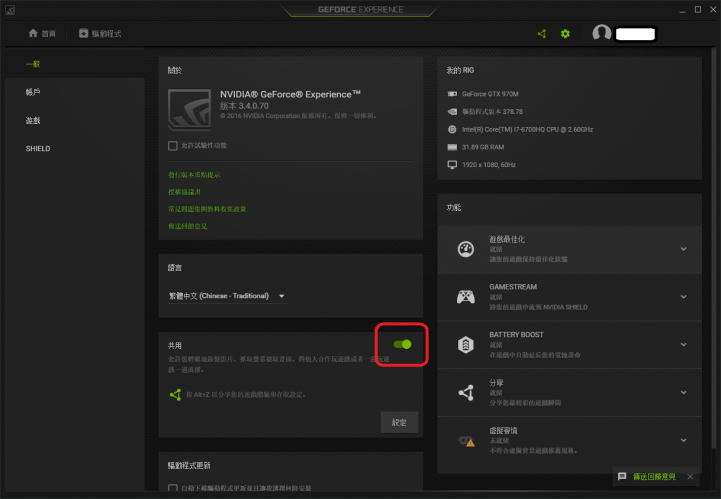Enable the 允許試驗性功能 checkbox
Viewport: 721px width, 499px height.
(x=173, y=146)
